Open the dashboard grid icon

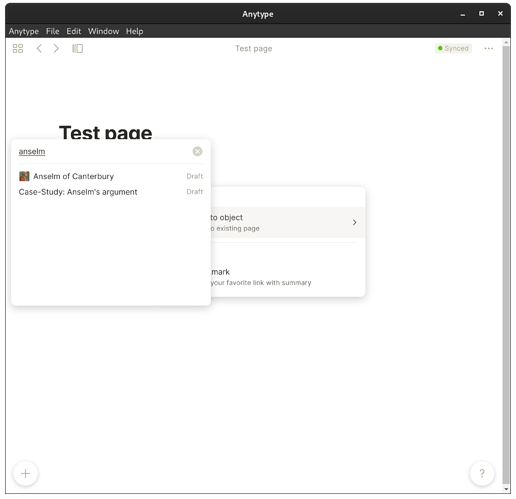coord(18,49)
